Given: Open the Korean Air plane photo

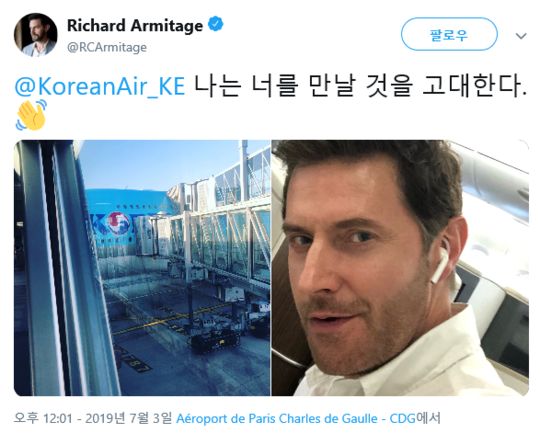Looking at the screenshot, I should pos(142,268).
